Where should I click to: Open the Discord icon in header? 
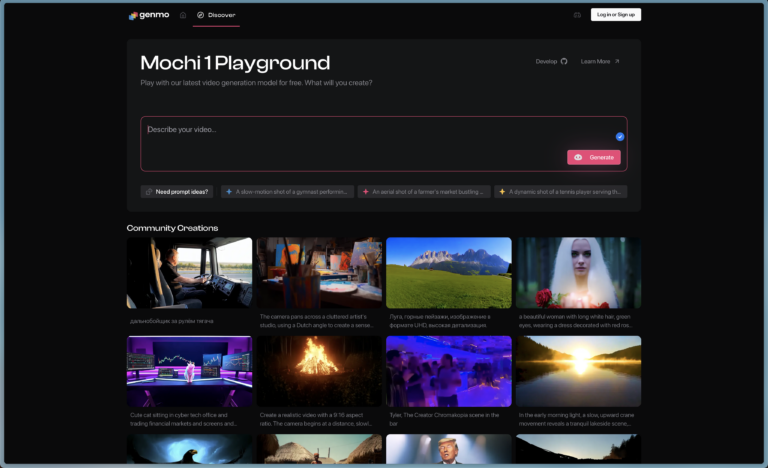coord(577,15)
